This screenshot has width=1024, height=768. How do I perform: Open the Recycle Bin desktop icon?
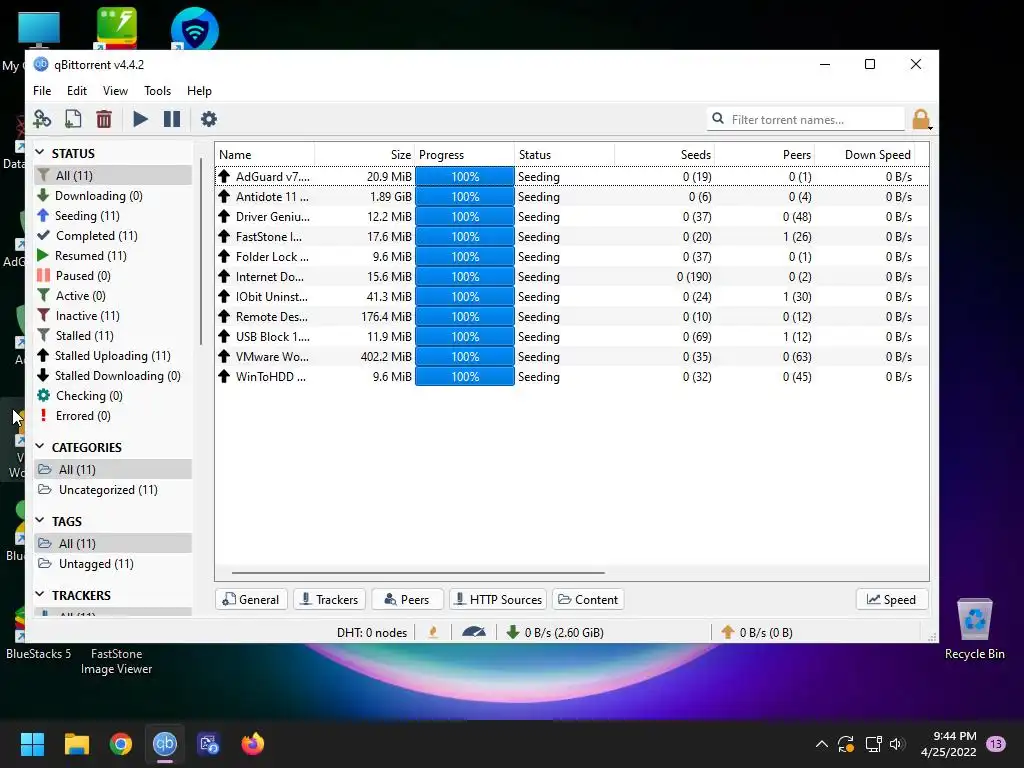pyautogui.click(x=974, y=628)
